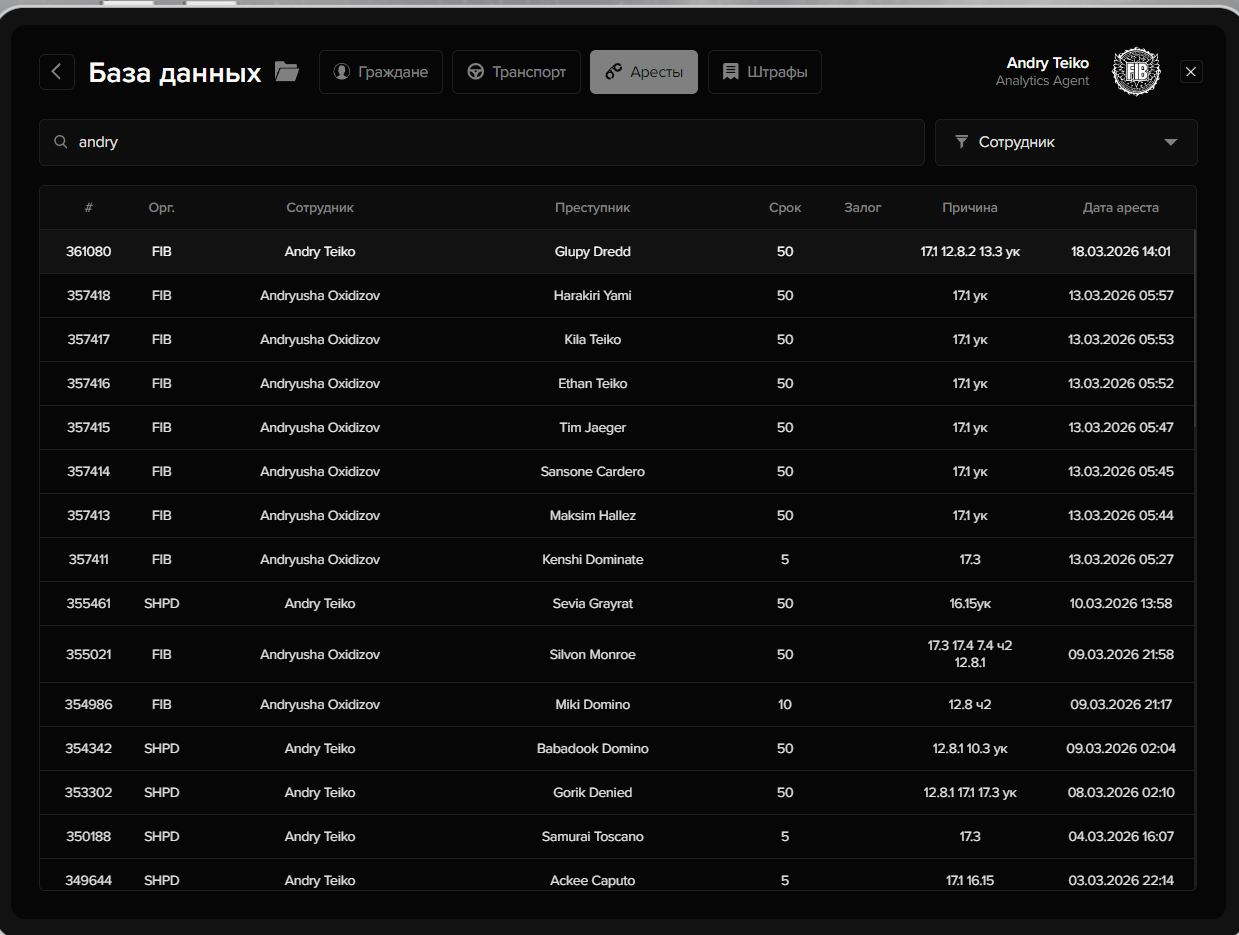The image size is (1239, 935).
Task: Expand the Сотрудник filter dropdown
Action: tap(1065, 142)
